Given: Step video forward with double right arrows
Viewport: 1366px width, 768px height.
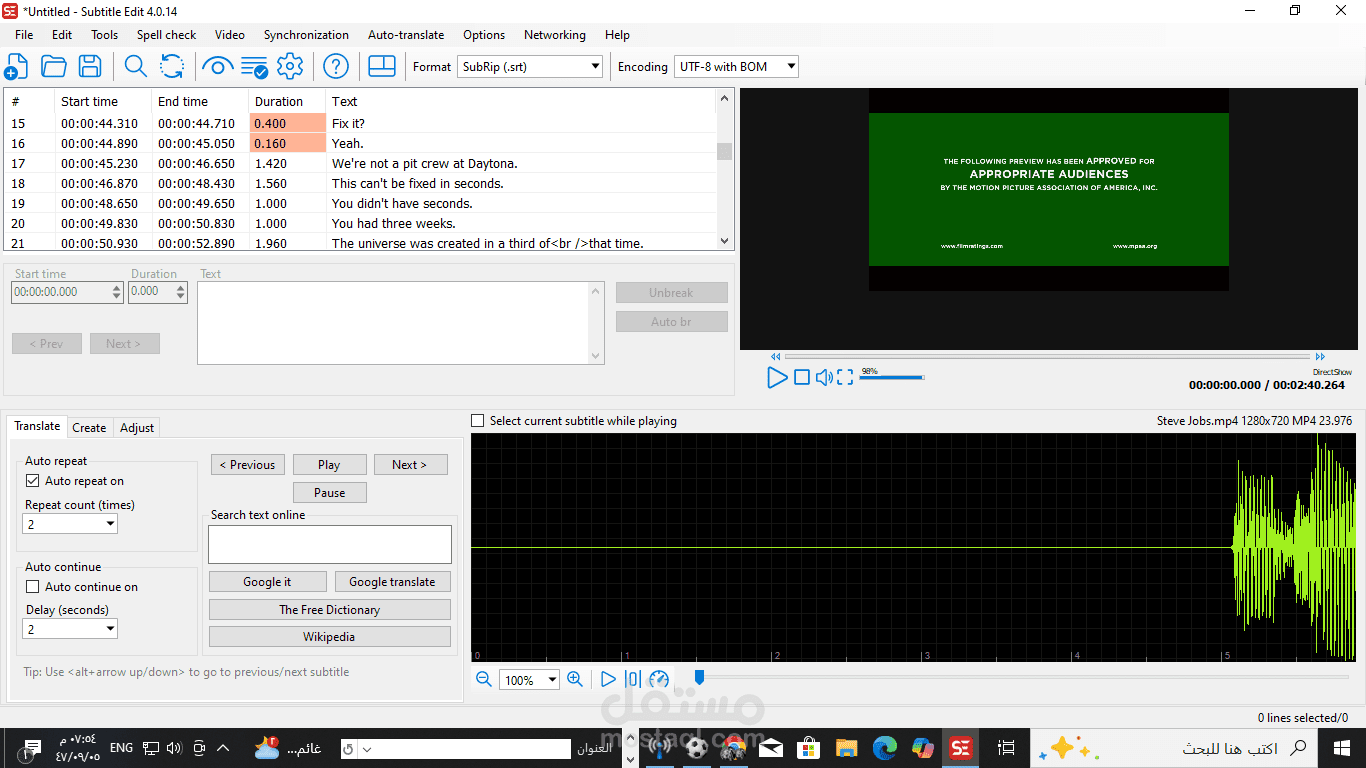Looking at the screenshot, I should point(1320,356).
